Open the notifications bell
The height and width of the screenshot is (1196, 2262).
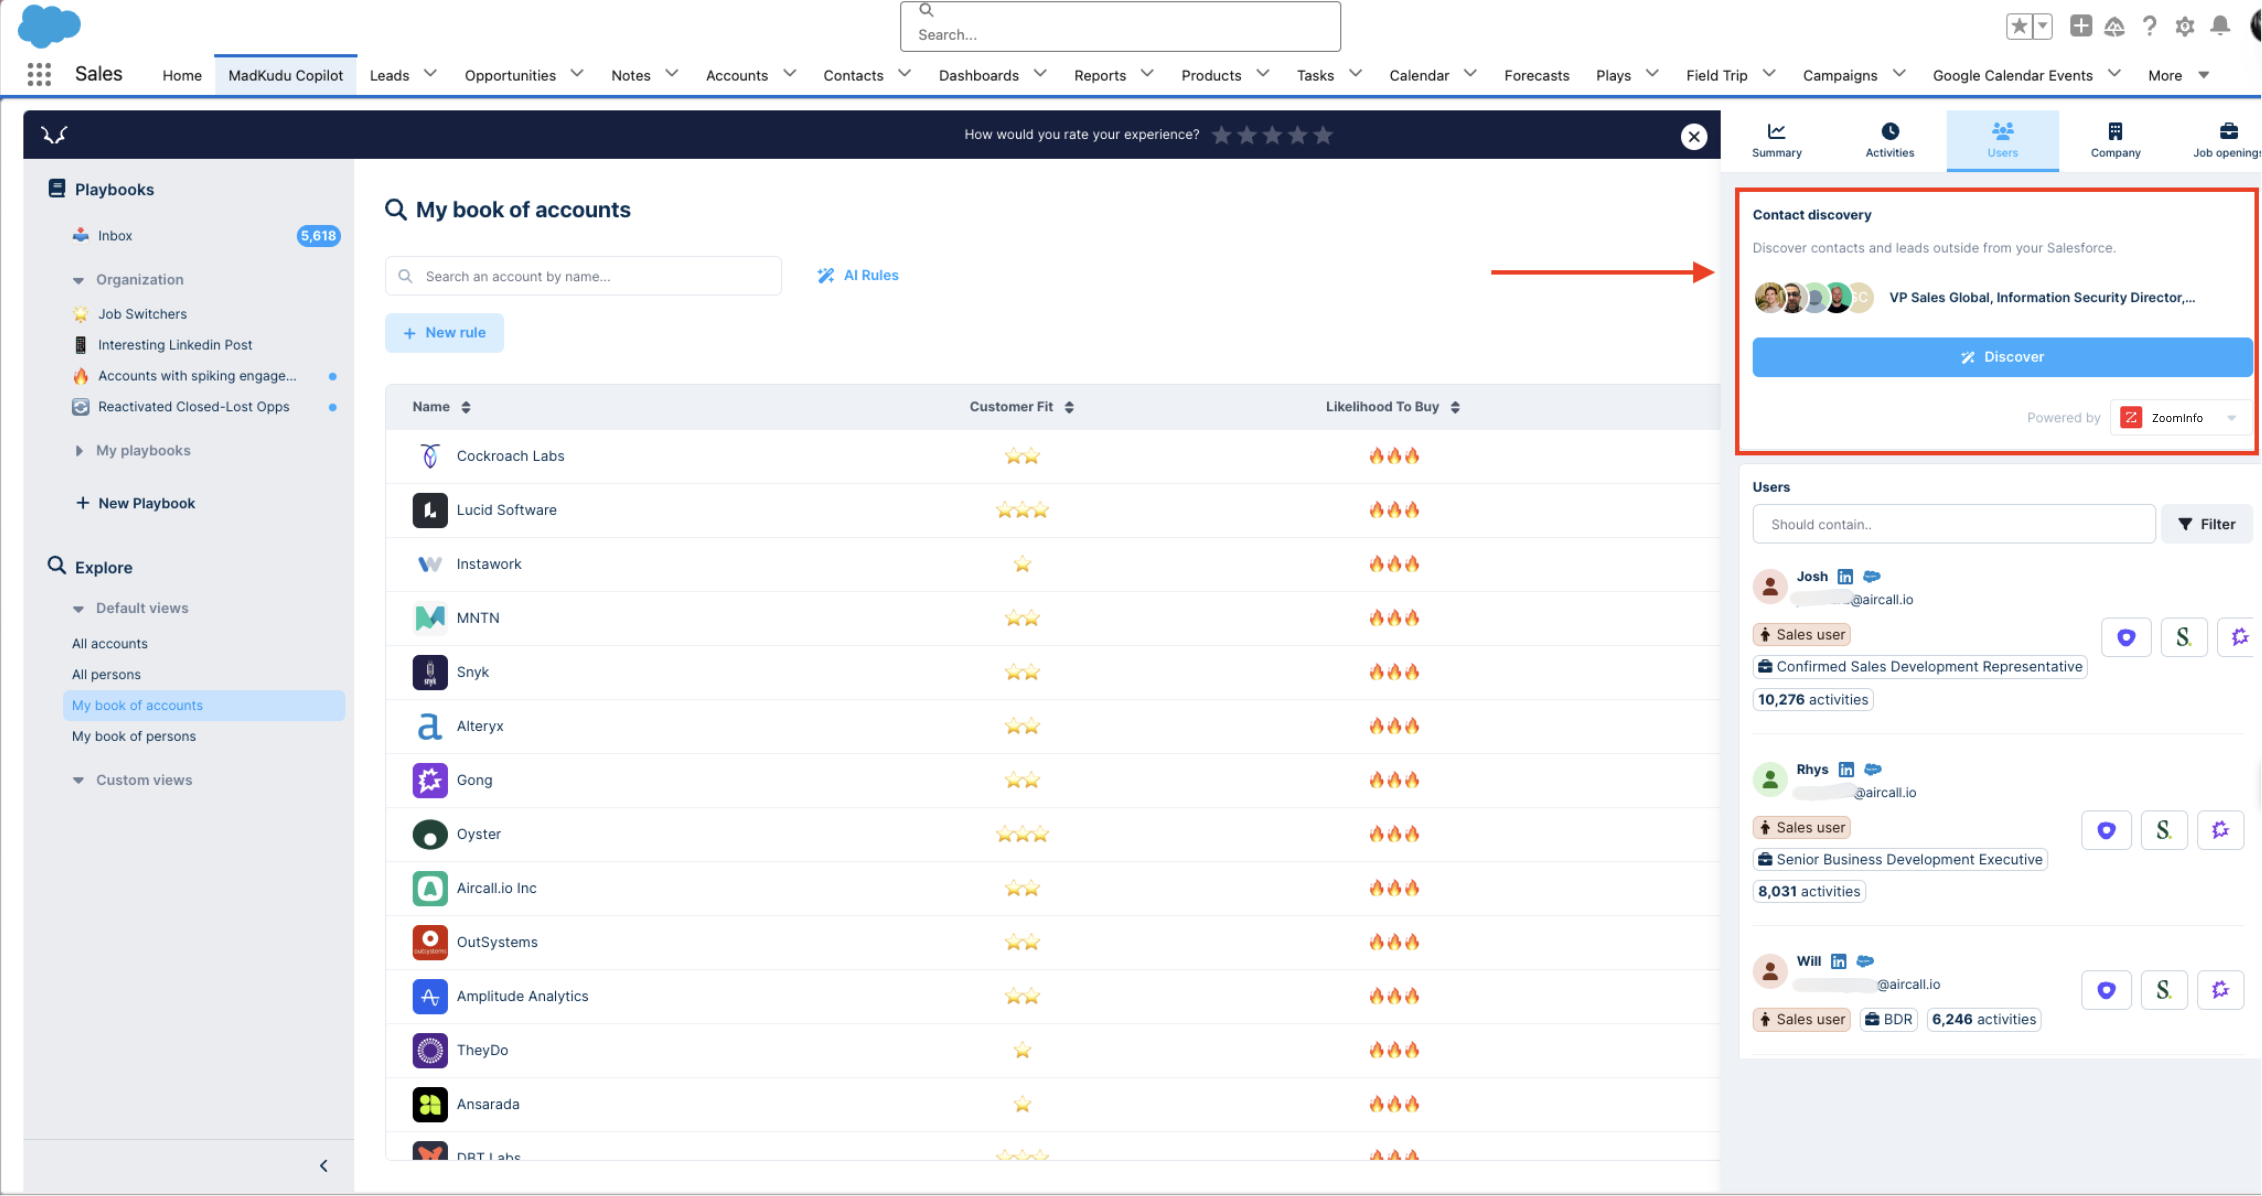click(2220, 26)
